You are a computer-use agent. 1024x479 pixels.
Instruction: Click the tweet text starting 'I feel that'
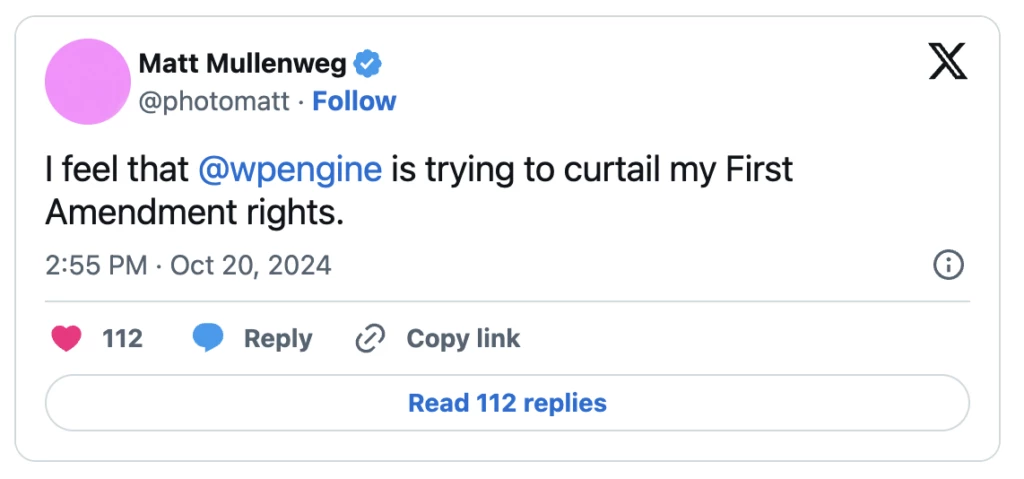pos(118,169)
